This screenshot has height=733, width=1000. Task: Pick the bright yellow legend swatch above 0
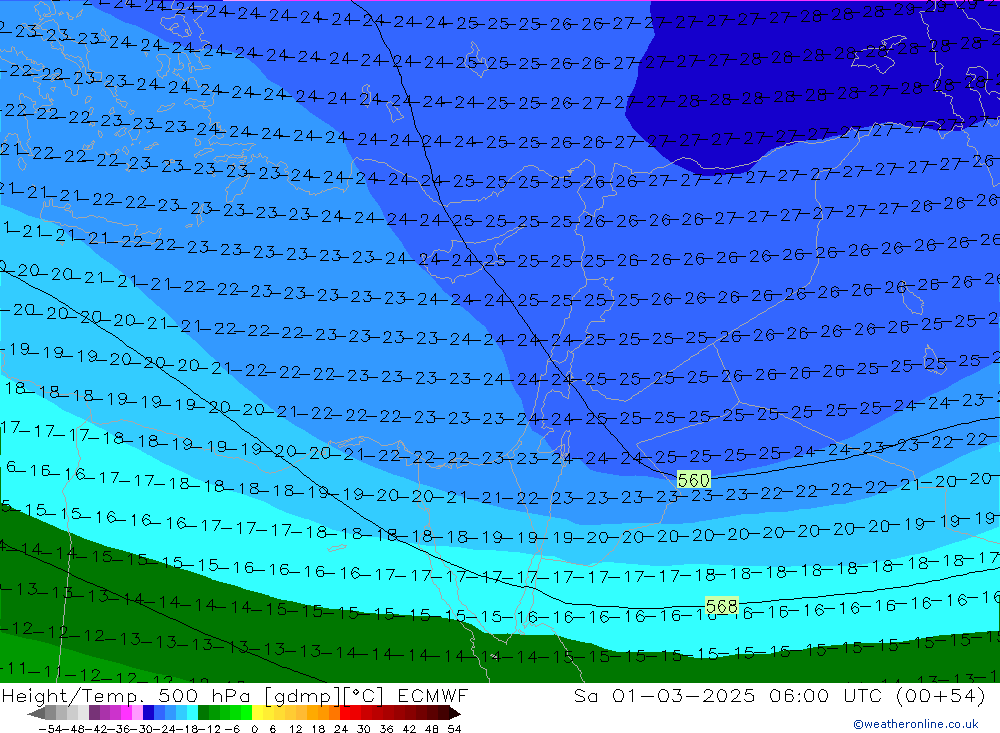click(257, 713)
